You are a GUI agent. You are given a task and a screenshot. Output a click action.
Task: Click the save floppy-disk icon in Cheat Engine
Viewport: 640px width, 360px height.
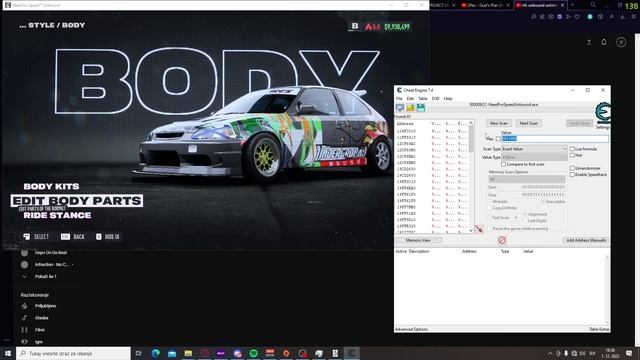[420, 108]
